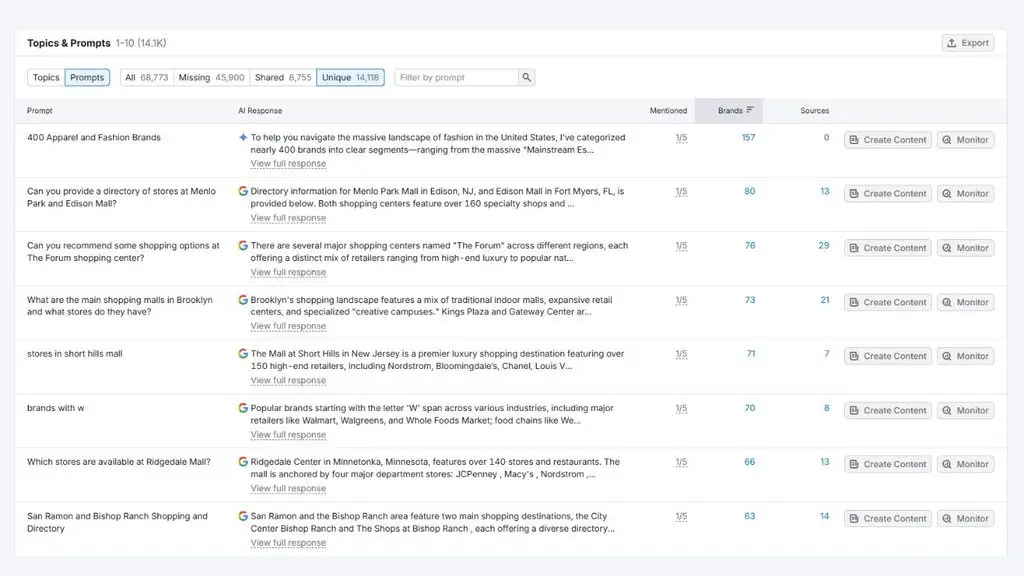Click the Google icon in Menlo Park row
Image resolution: width=1024 pixels, height=576 pixels.
point(243,191)
